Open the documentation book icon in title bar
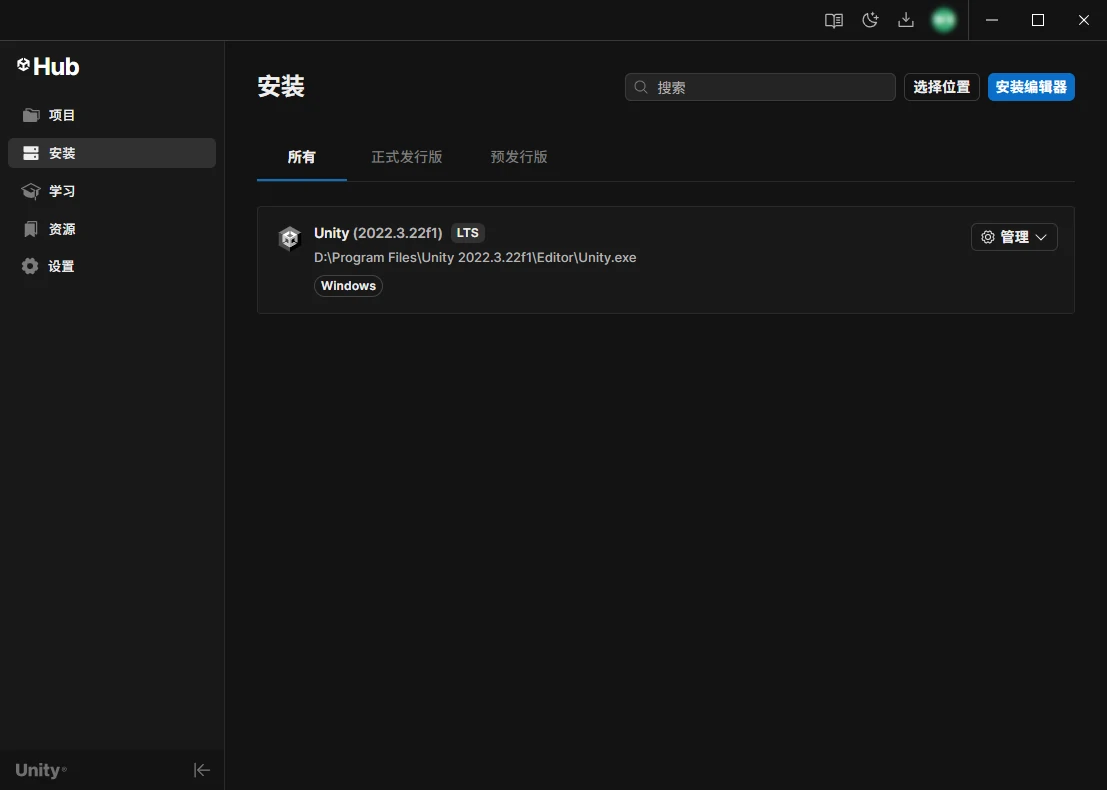This screenshot has width=1107, height=790. pyautogui.click(x=833, y=20)
